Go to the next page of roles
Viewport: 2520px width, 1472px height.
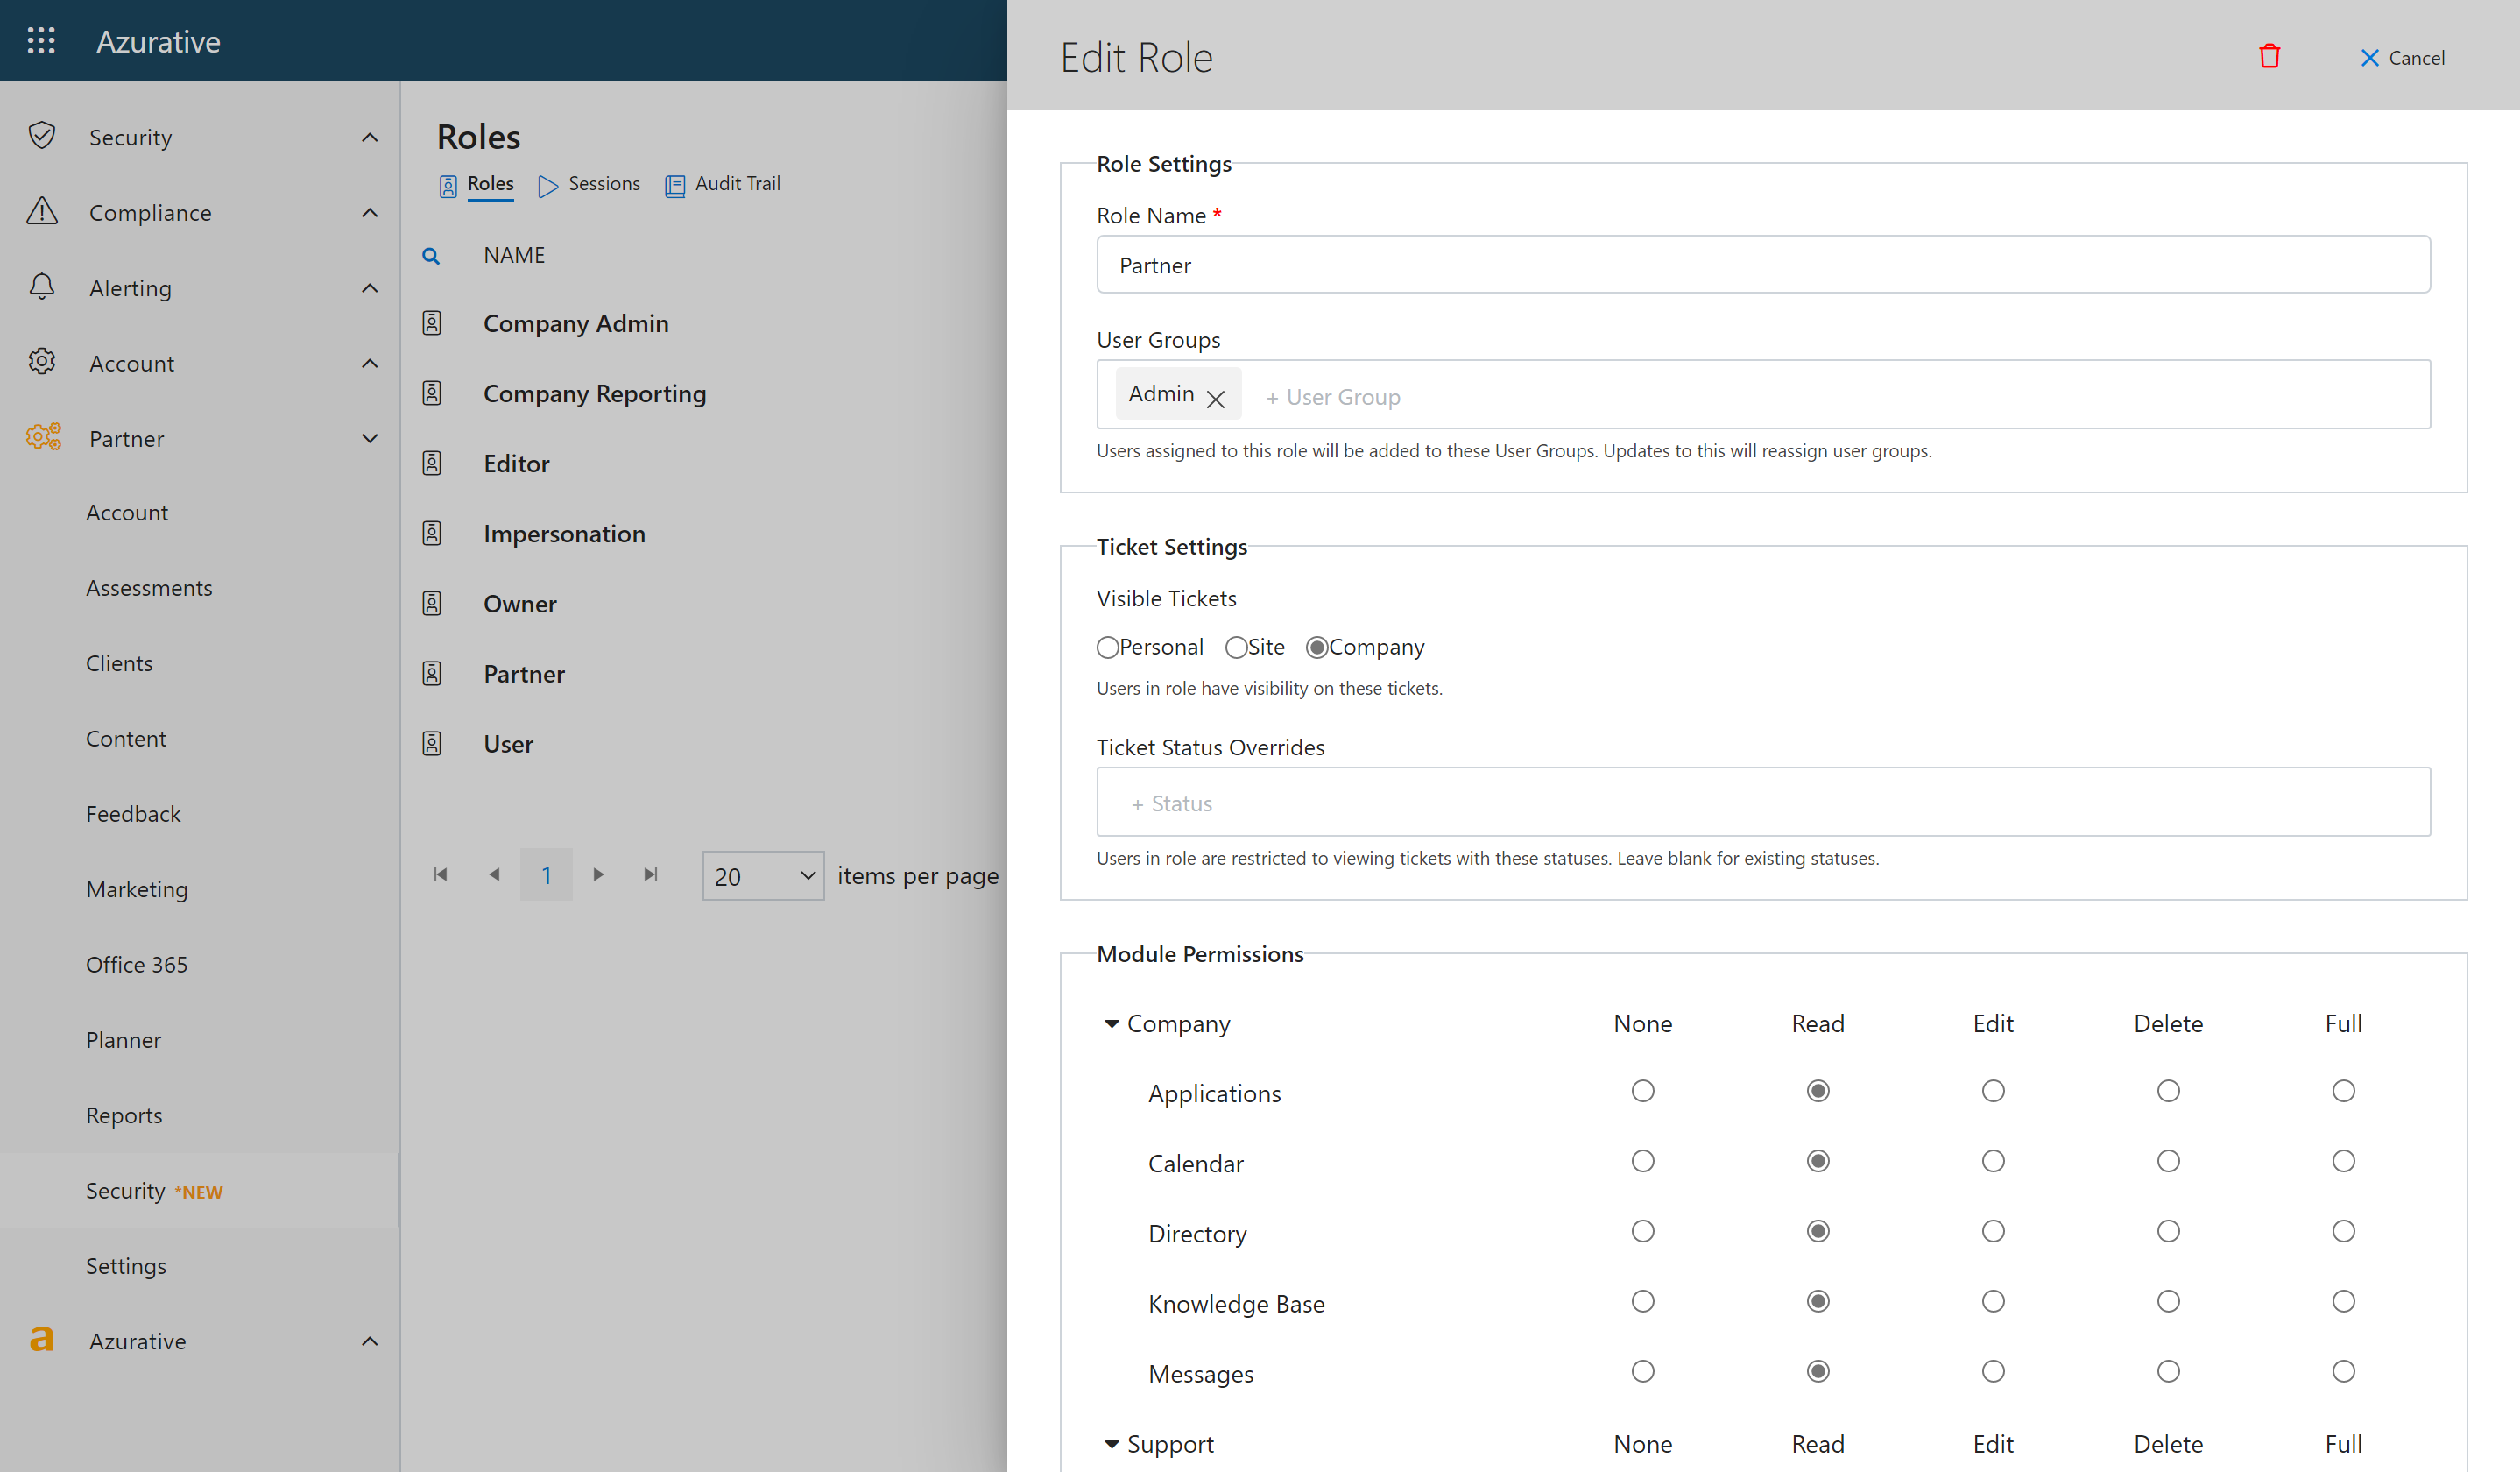pos(598,875)
